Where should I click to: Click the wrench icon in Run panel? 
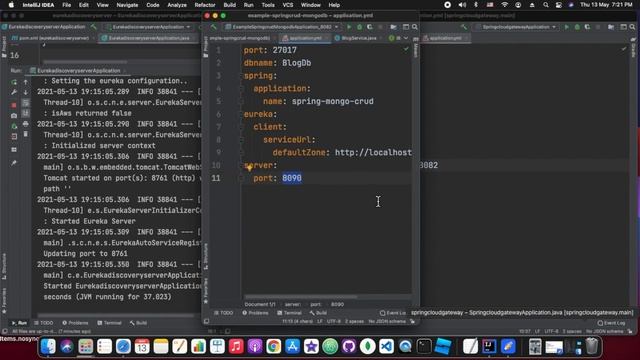point(14,92)
